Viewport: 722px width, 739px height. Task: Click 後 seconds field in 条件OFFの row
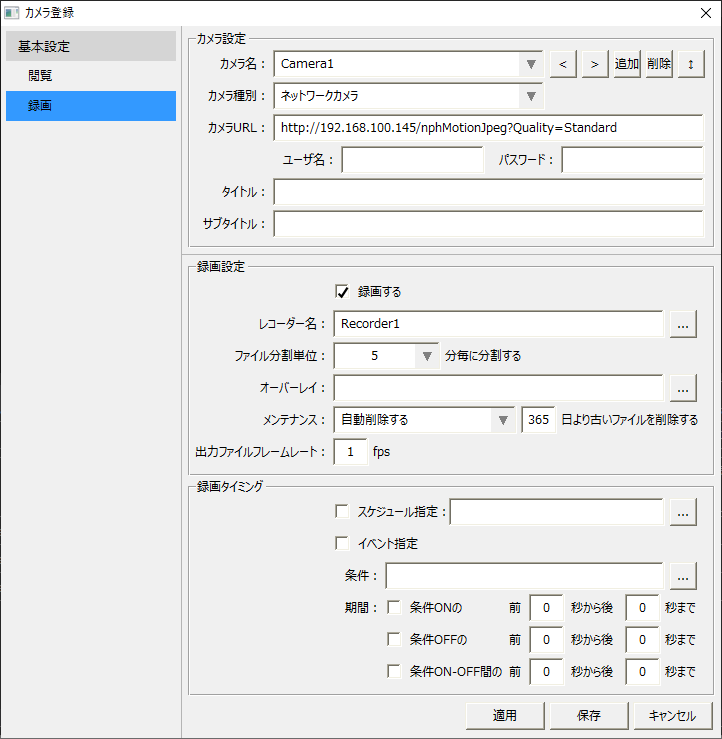(642, 640)
